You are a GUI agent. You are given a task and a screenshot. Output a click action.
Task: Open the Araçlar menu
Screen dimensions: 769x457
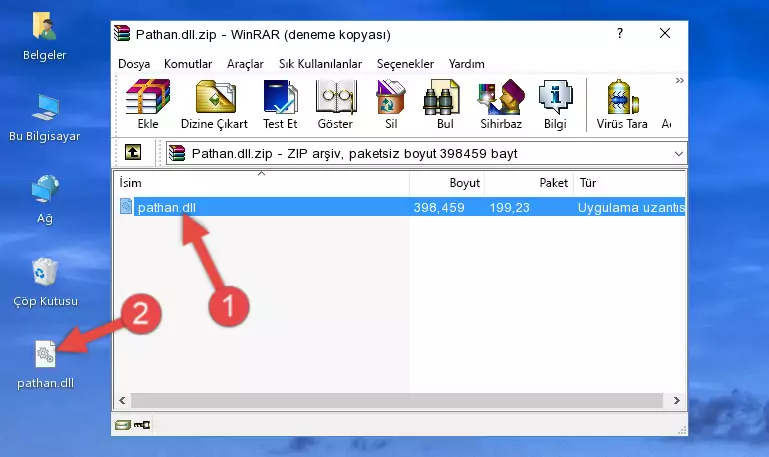coord(245,64)
